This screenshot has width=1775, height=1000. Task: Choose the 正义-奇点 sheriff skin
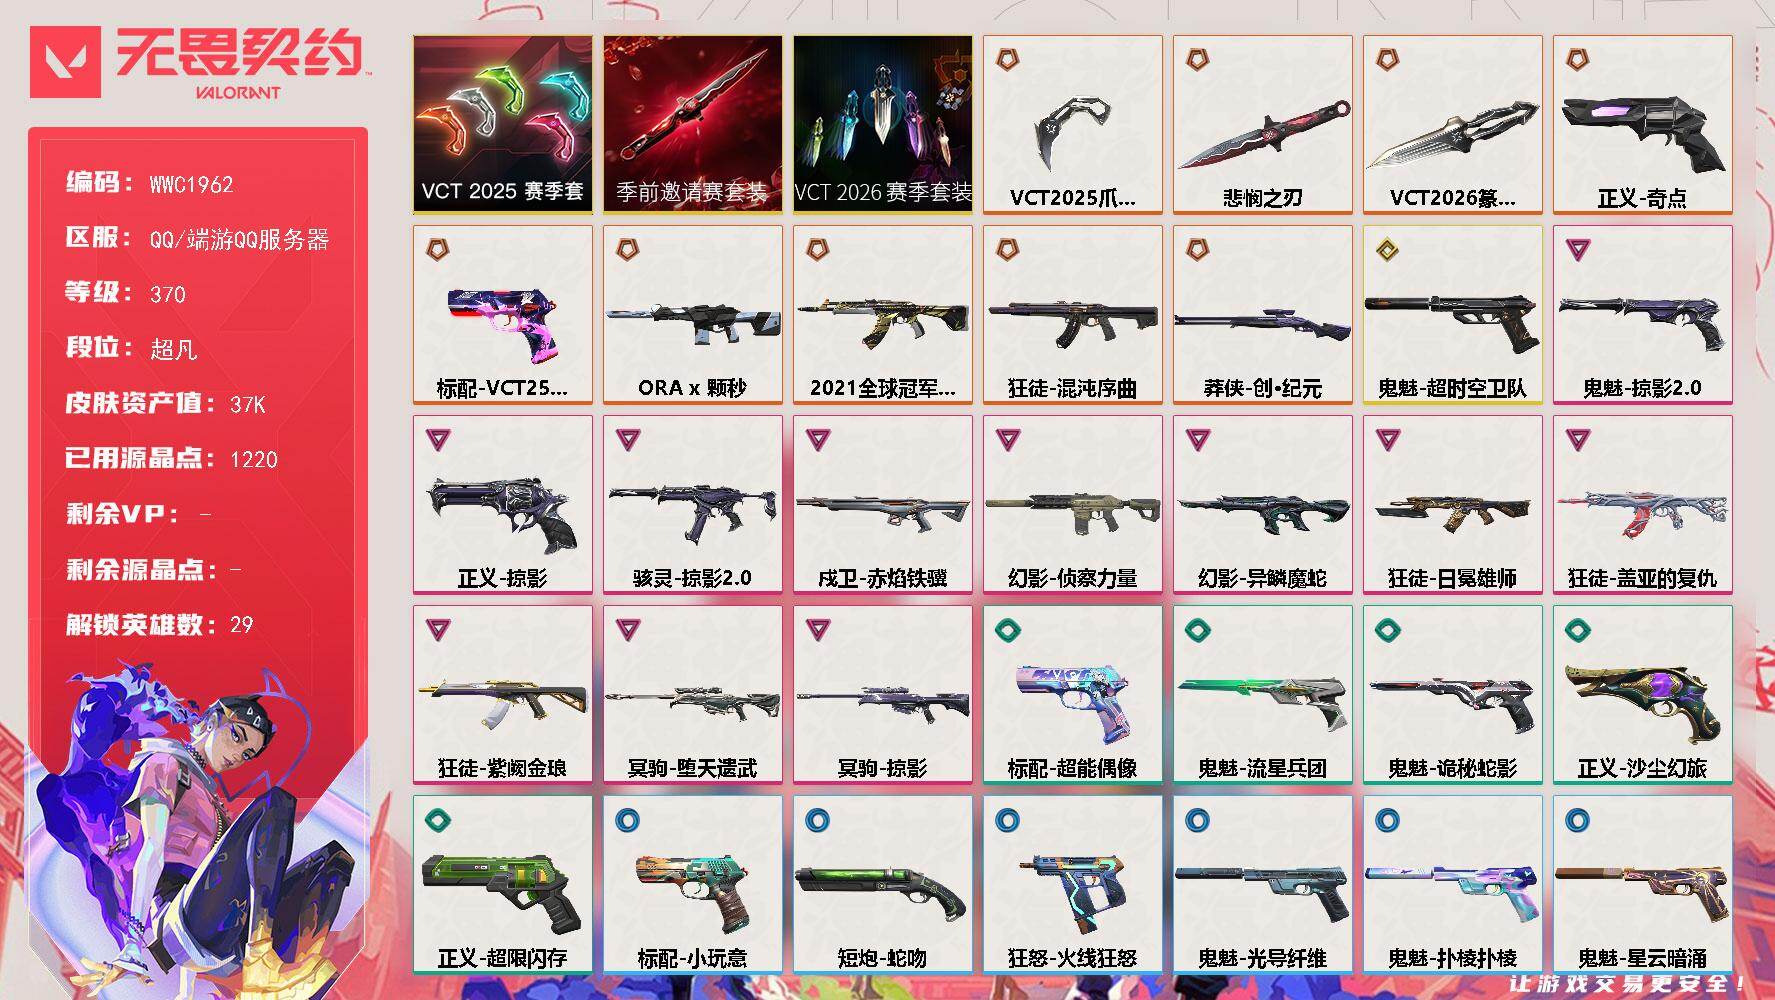[x=1642, y=124]
